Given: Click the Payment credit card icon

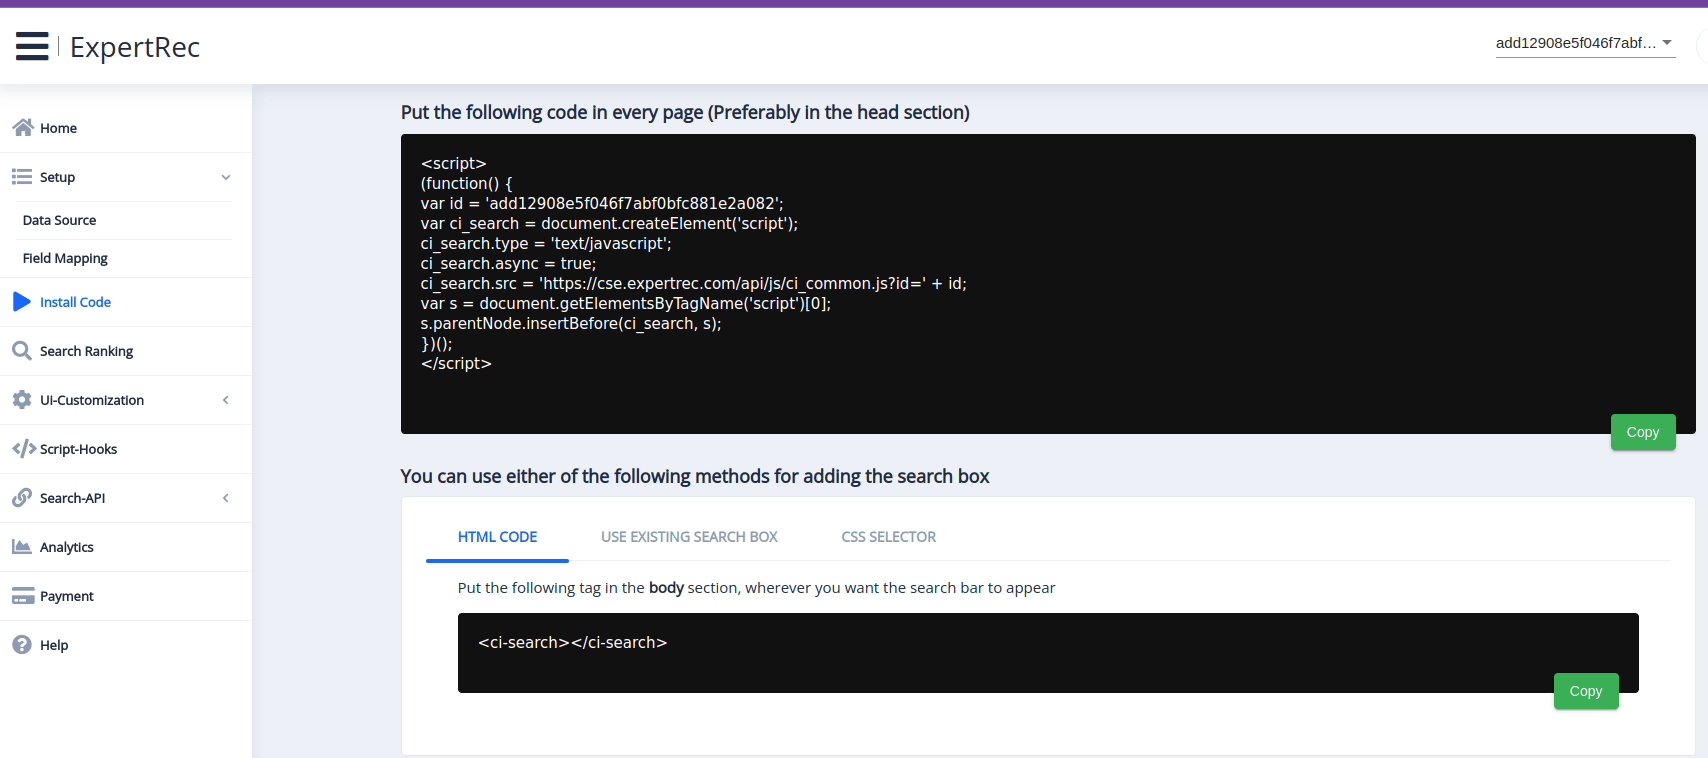Looking at the screenshot, I should tap(22, 596).
